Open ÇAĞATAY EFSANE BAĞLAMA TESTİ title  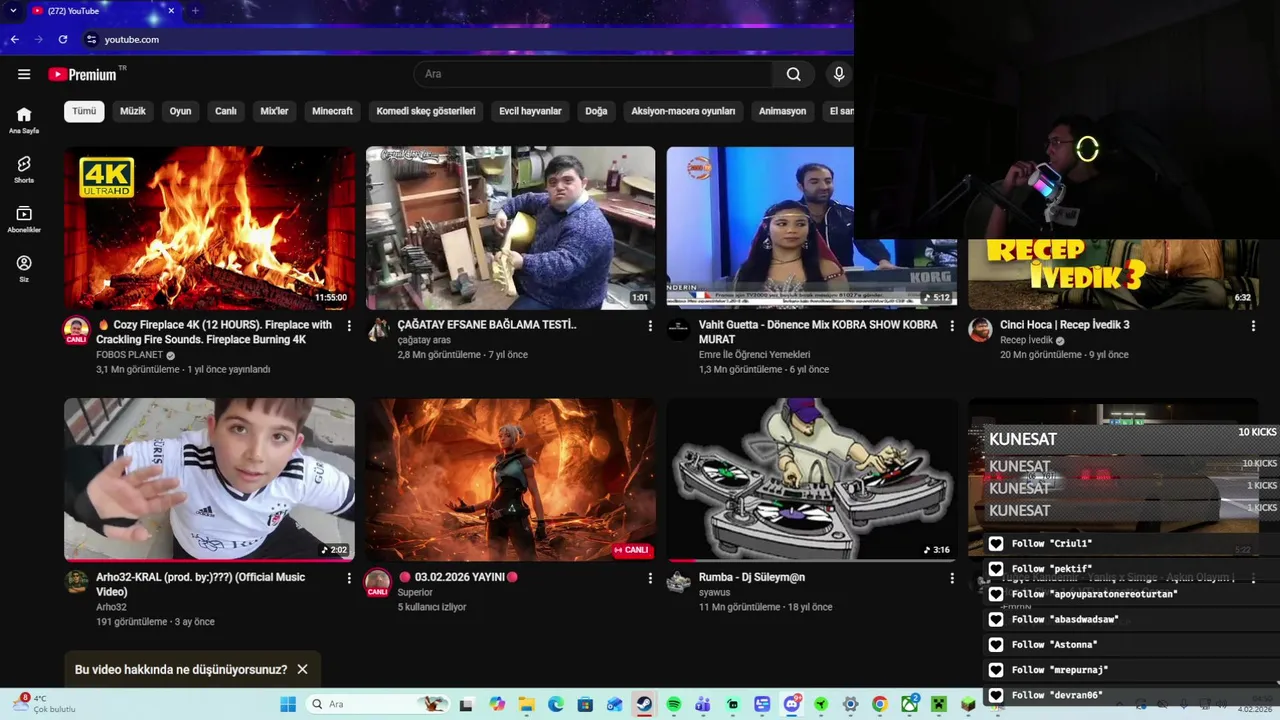(x=487, y=325)
